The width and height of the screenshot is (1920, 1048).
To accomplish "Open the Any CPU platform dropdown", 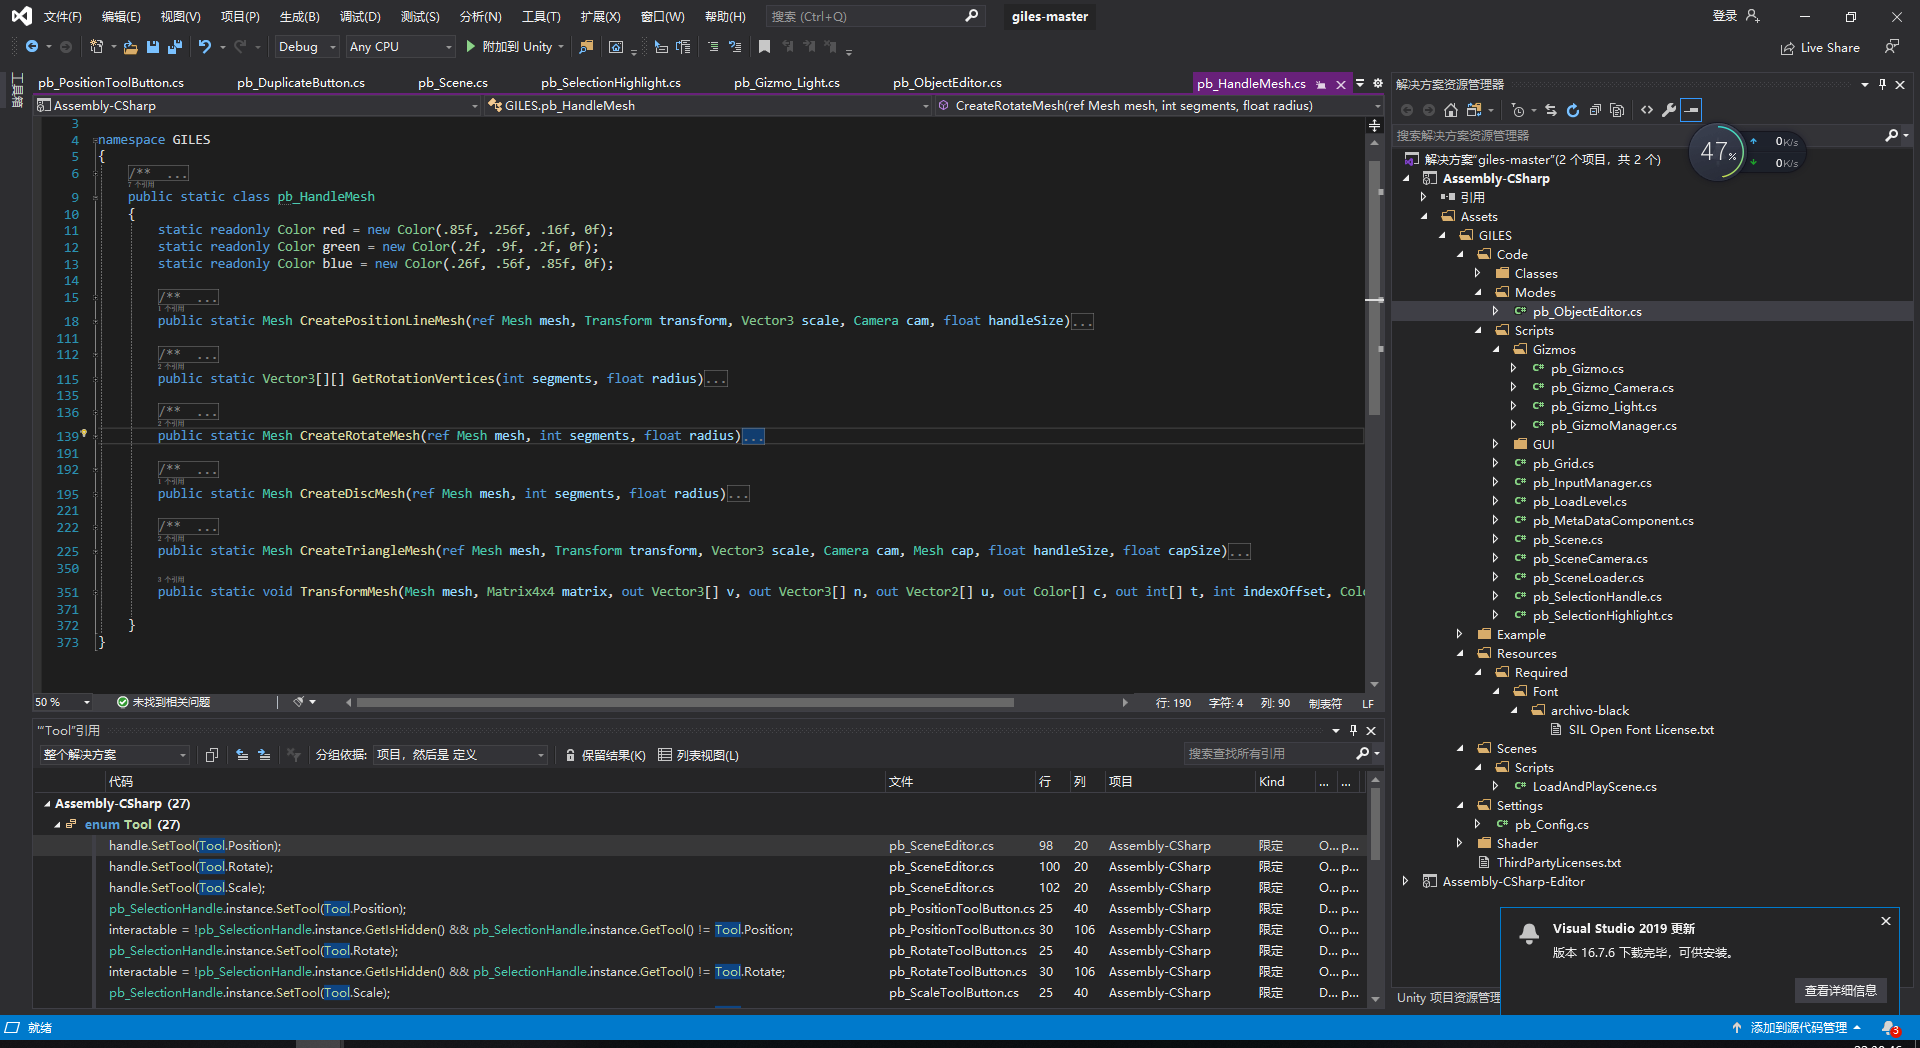I will (x=399, y=47).
